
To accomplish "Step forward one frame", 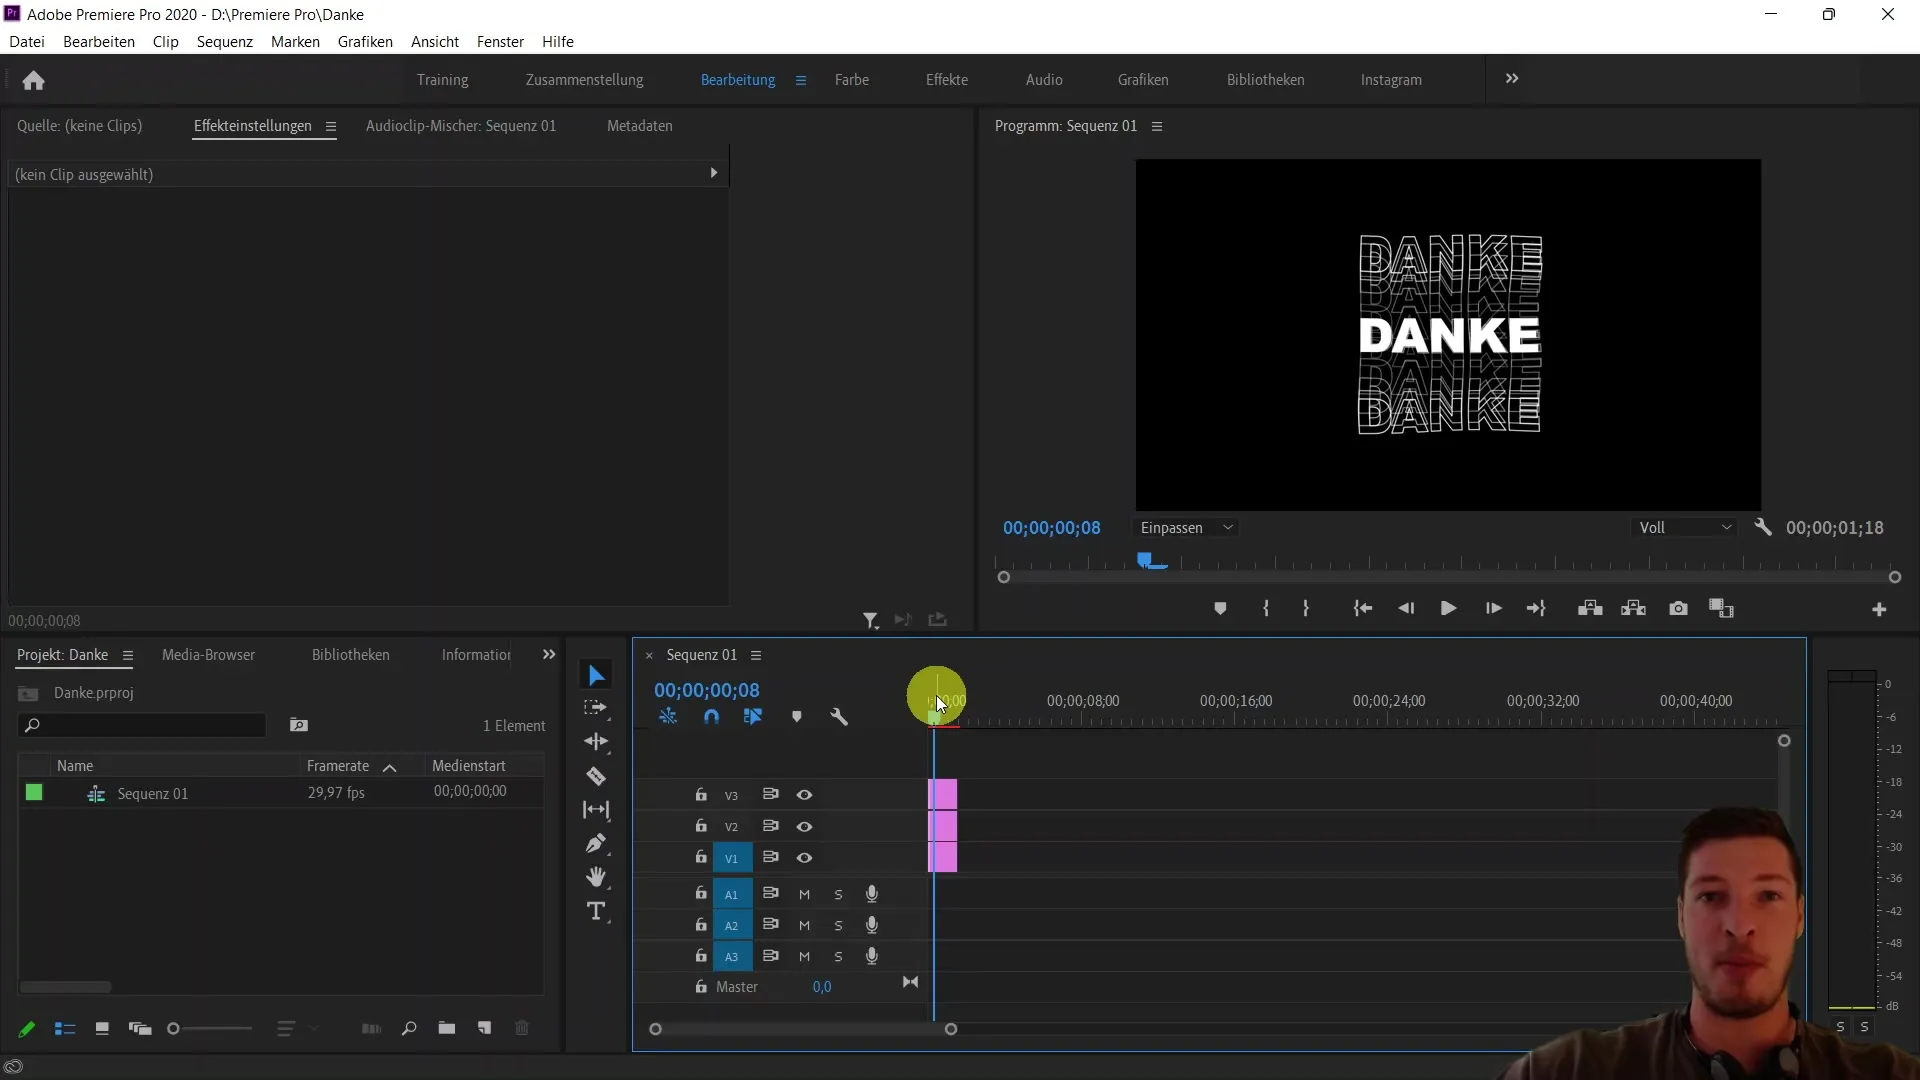I will (1493, 608).
